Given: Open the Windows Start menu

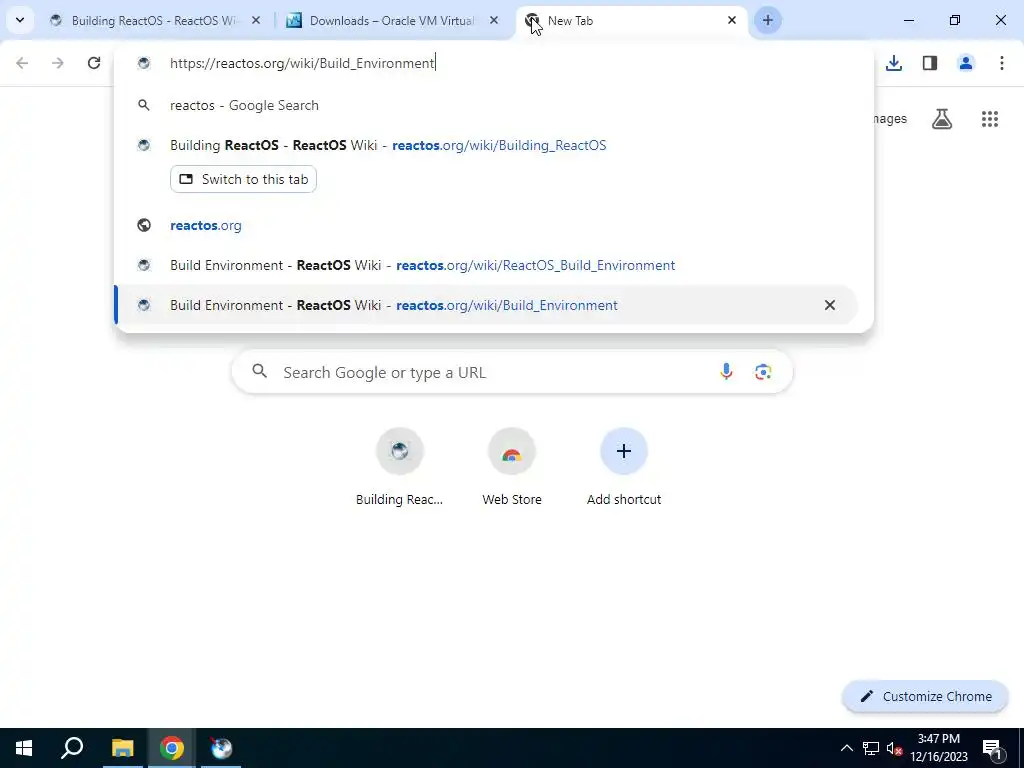Looking at the screenshot, I should [x=24, y=748].
